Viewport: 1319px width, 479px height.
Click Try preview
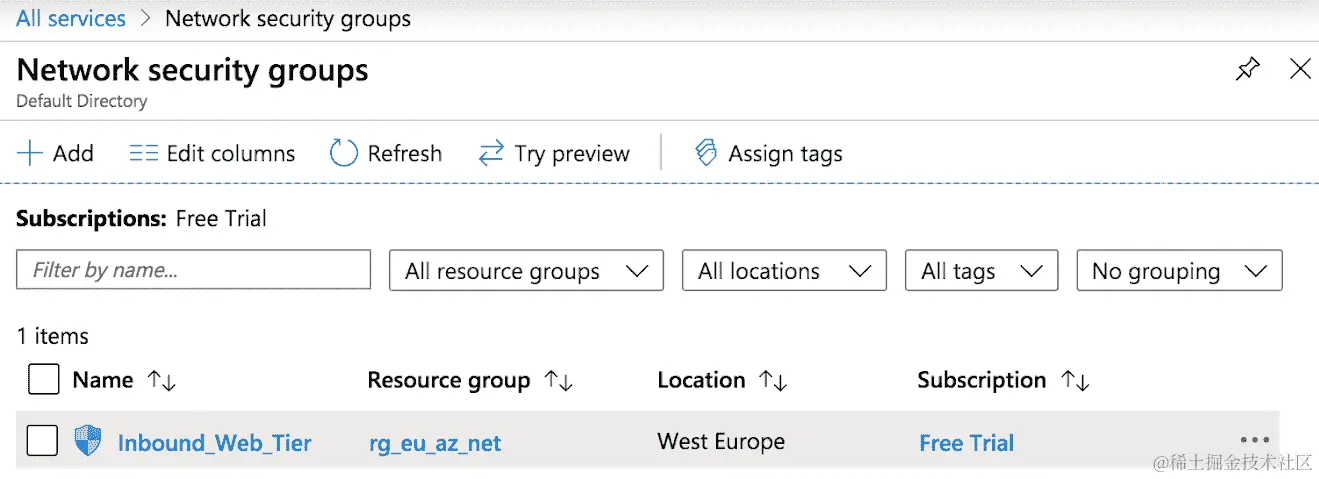click(x=554, y=153)
